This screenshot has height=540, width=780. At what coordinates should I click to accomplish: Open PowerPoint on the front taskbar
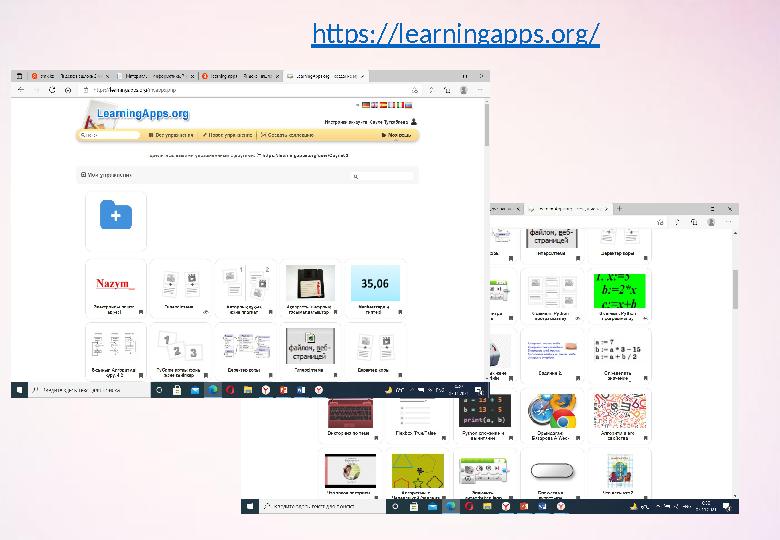[x=284, y=390]
